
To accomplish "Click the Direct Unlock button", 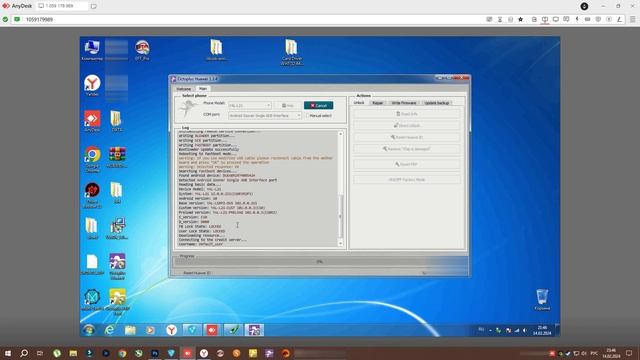I will (x=407, y=125).
